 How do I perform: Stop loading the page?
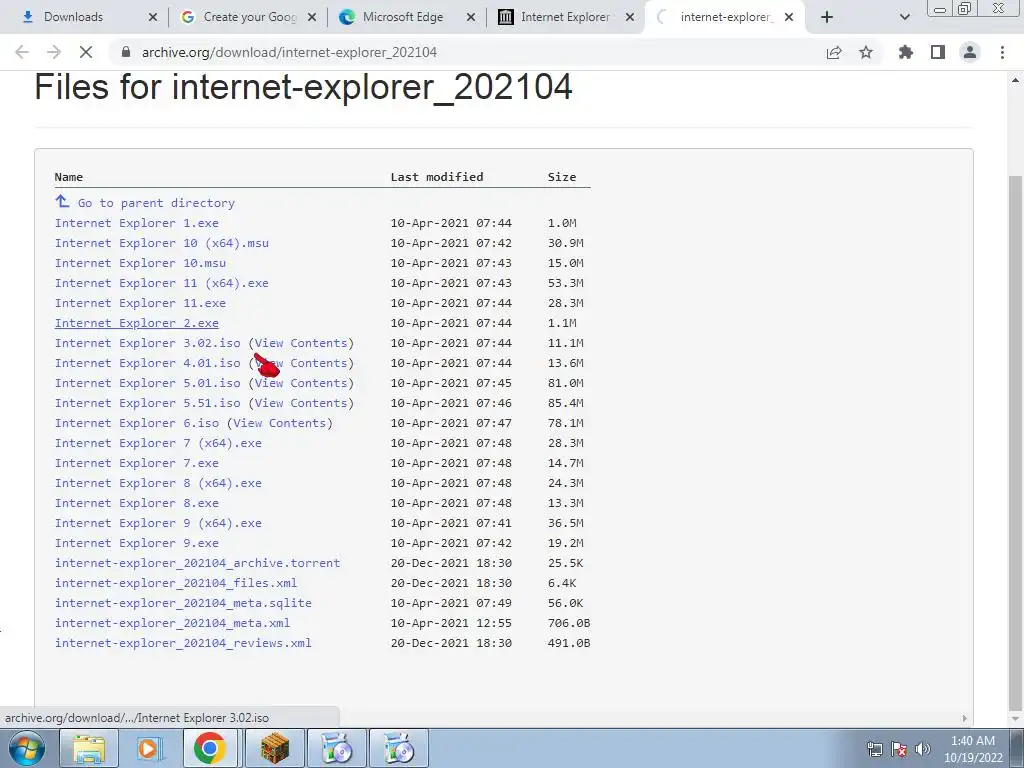click(x=86, y=52)
